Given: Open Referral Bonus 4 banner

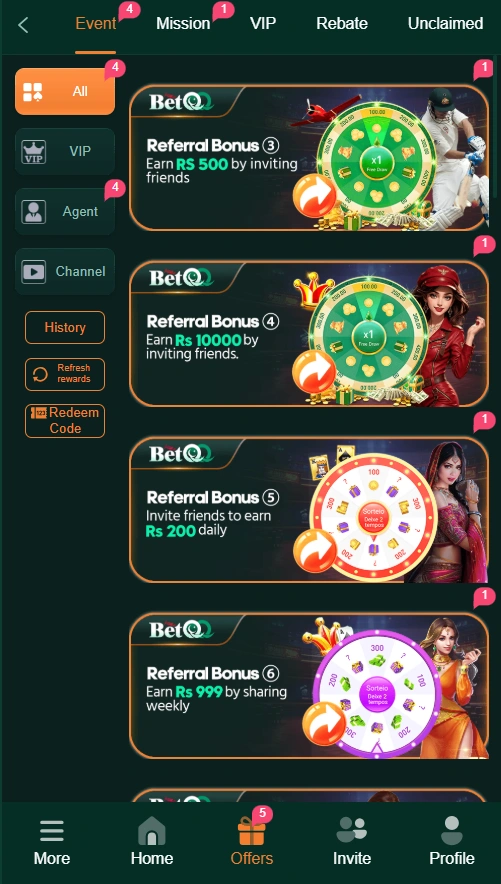Looking at the screenshot, I should pos(309,333).
